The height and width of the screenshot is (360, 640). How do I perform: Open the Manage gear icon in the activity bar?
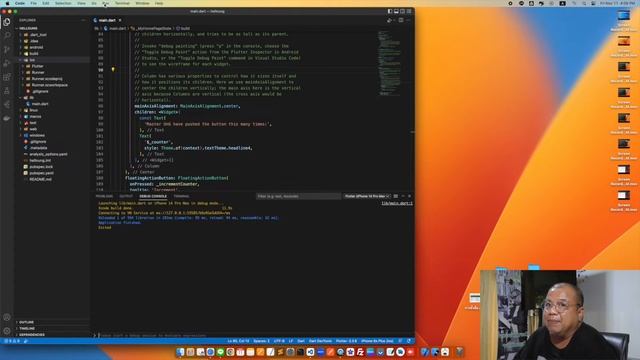7,331
